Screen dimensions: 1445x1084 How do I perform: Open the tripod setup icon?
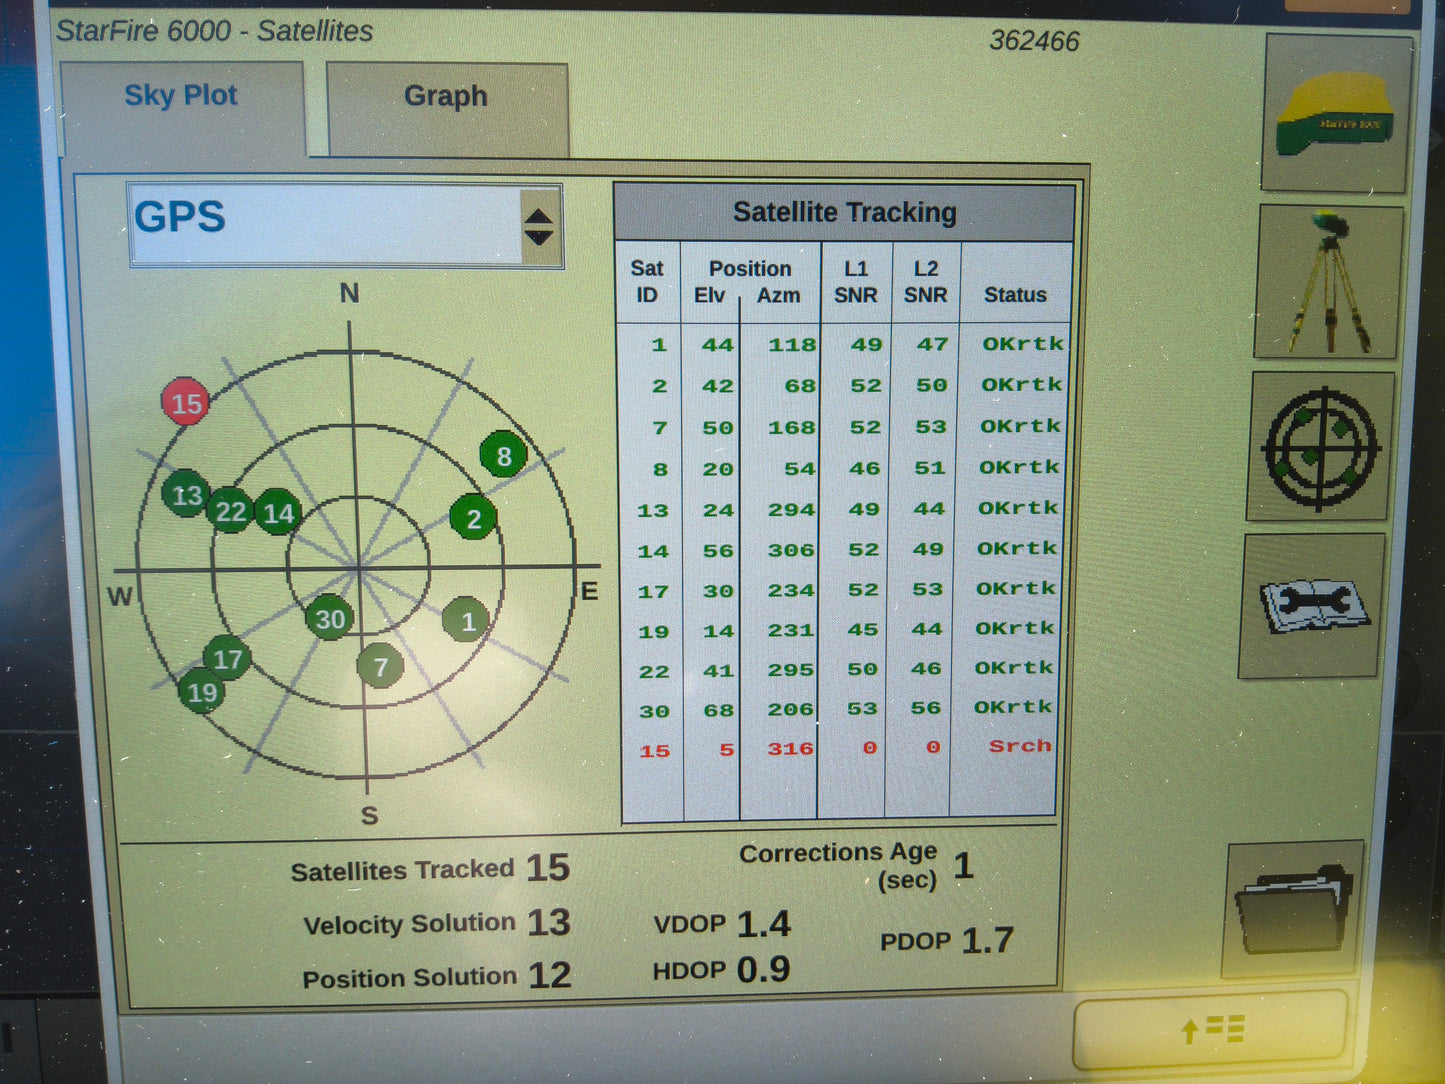(1327, 277)
